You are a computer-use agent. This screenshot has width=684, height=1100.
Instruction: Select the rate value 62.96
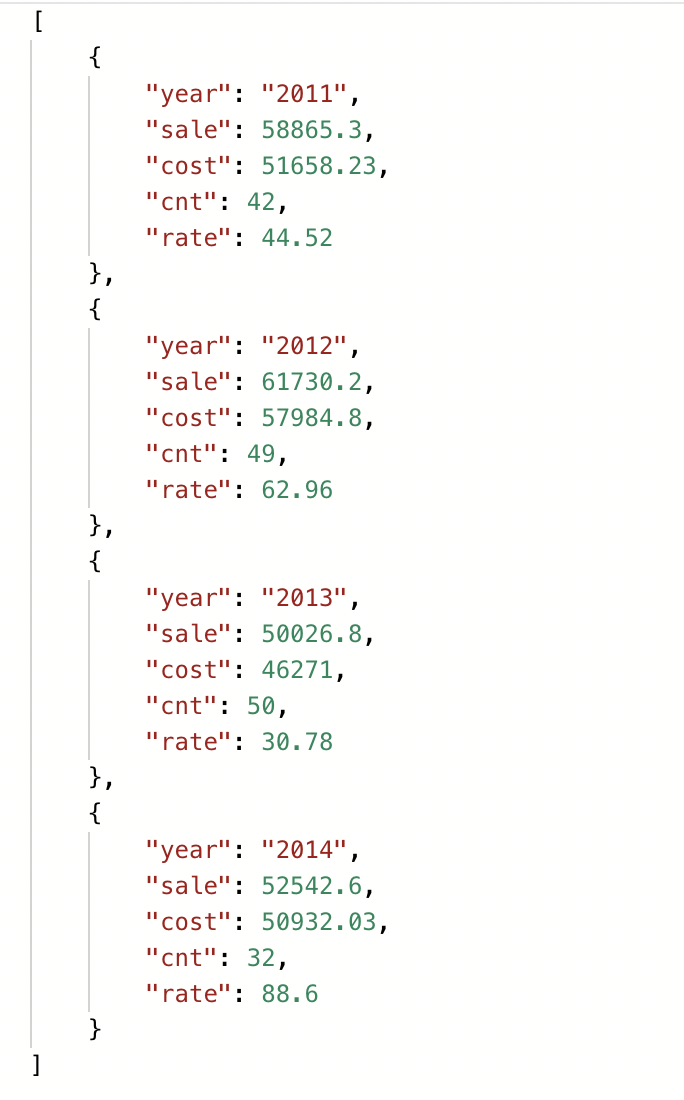pos(297,490)
